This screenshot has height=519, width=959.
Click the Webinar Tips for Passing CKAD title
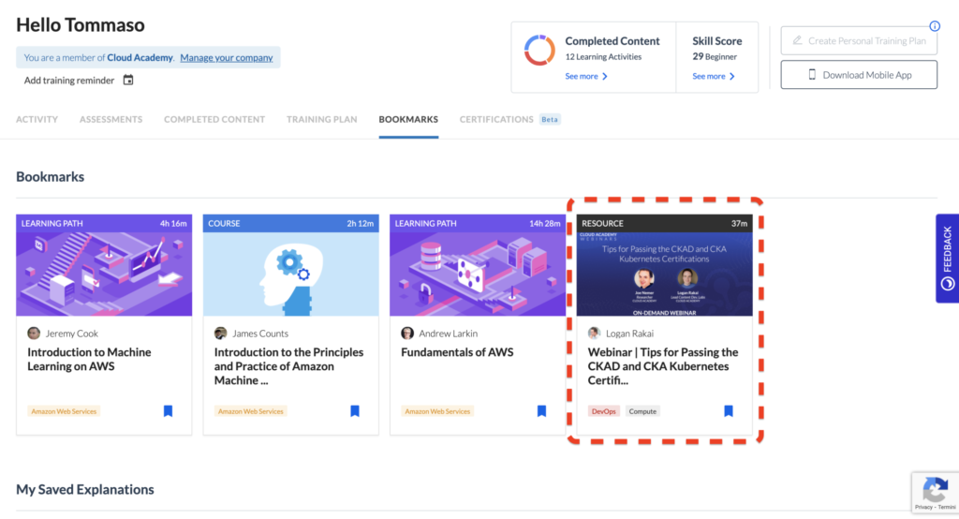[663, 366]
